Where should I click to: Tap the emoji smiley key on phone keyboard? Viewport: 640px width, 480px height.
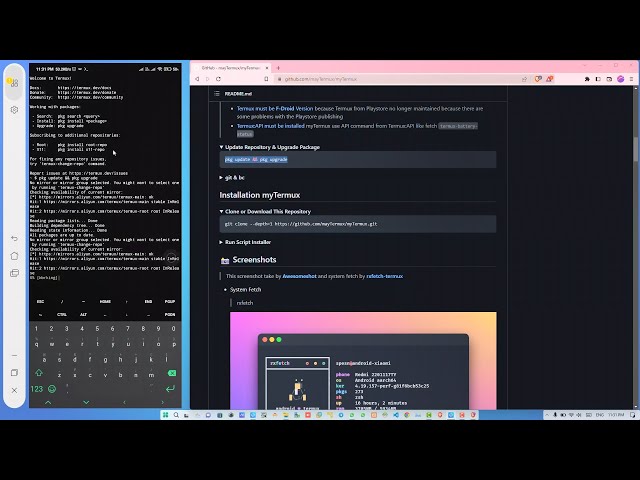pos(52,389)
